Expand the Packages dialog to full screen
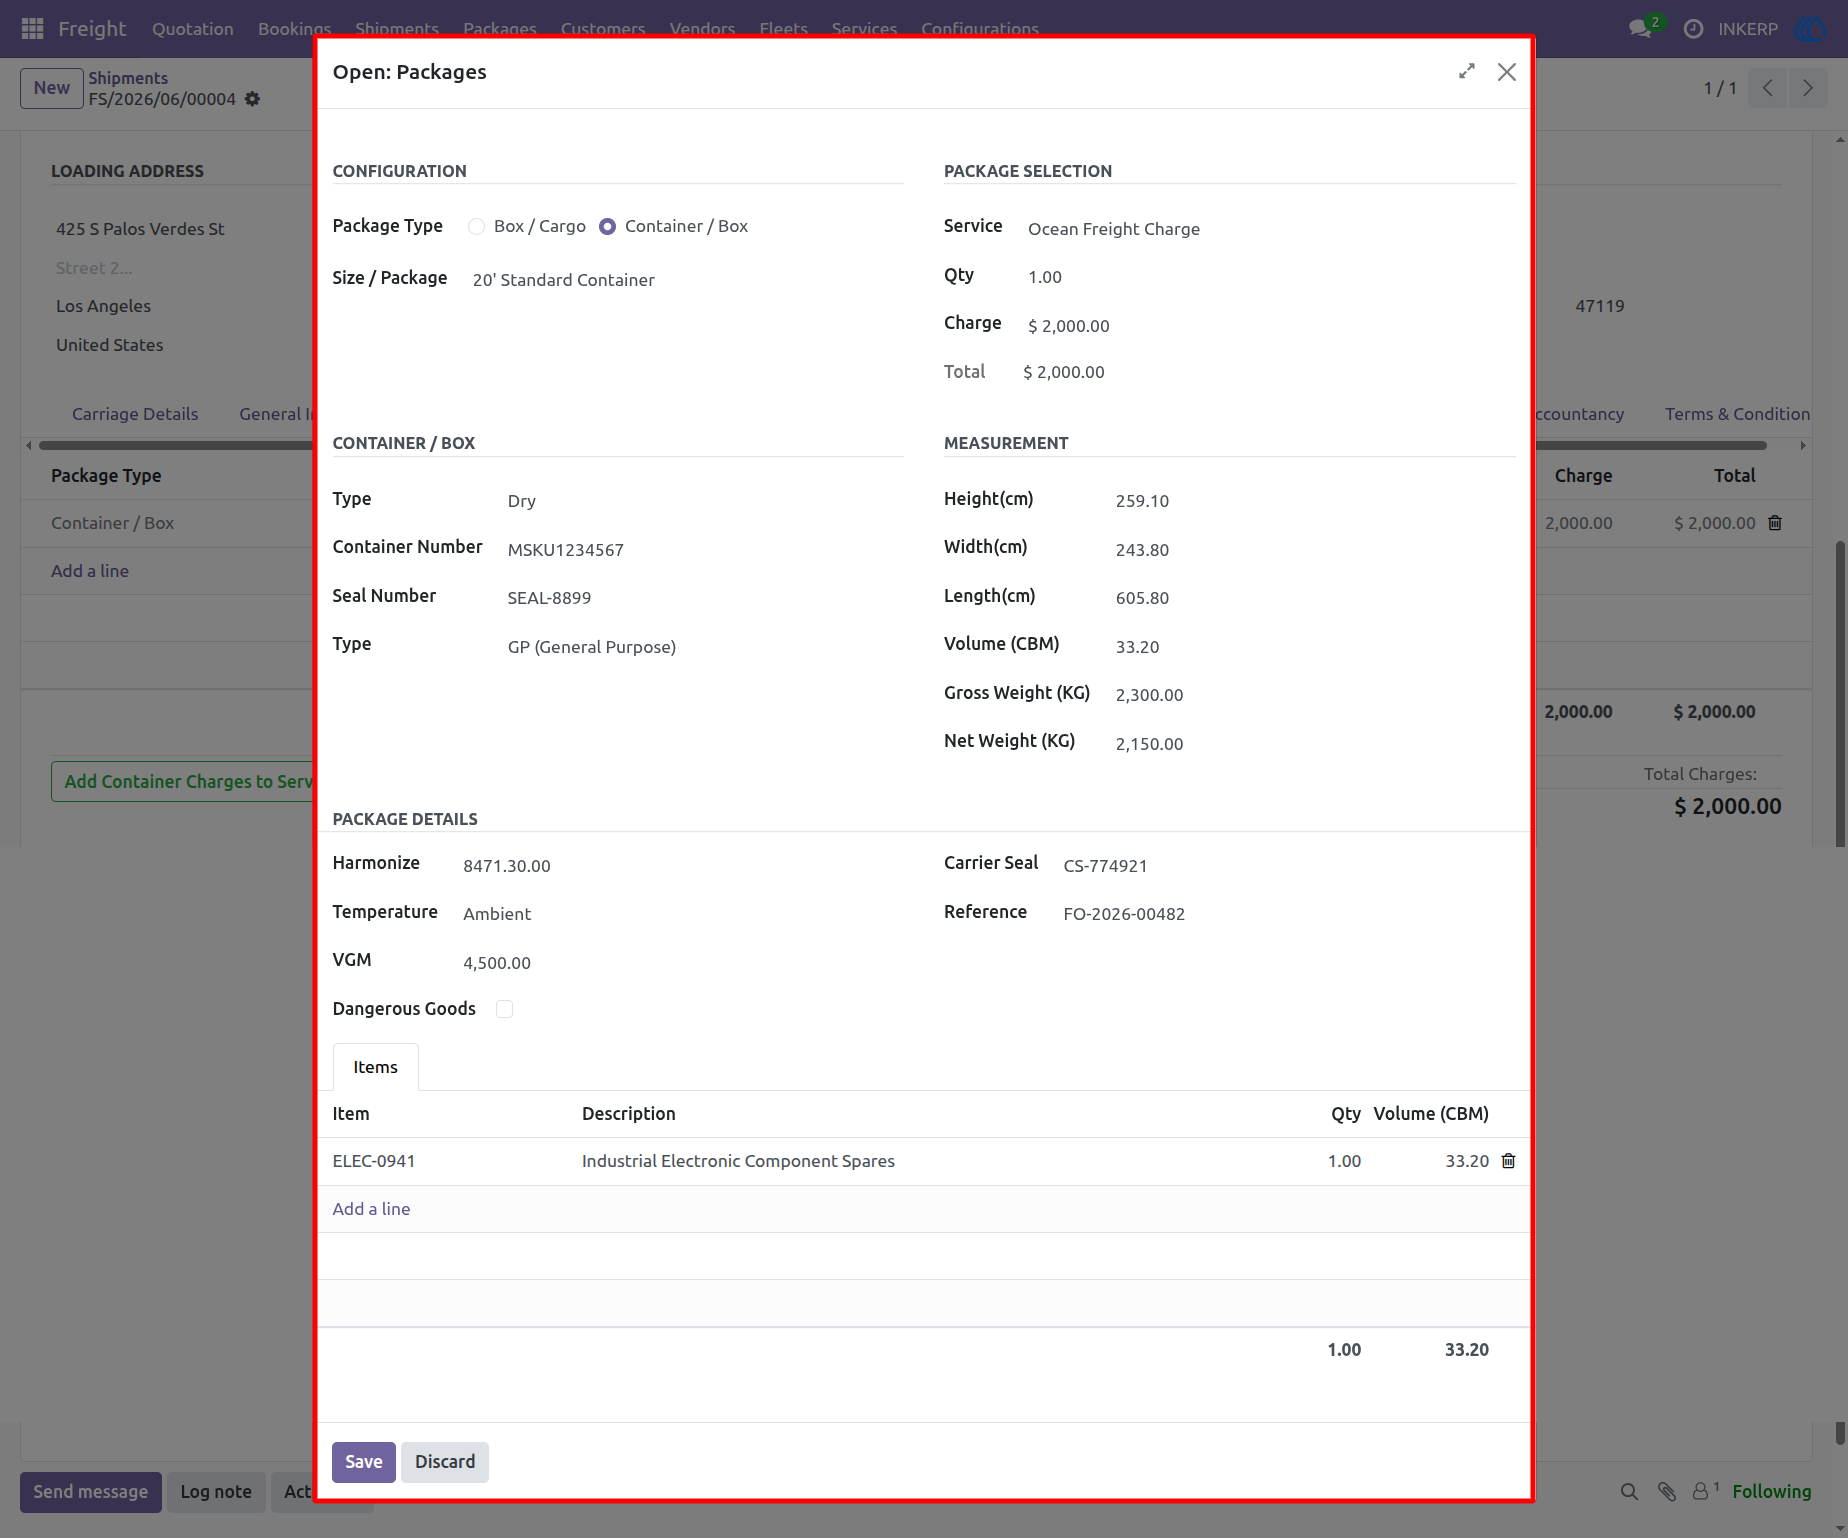The height and width of the screenshot is (1539, 1848). pos(1466,71)
